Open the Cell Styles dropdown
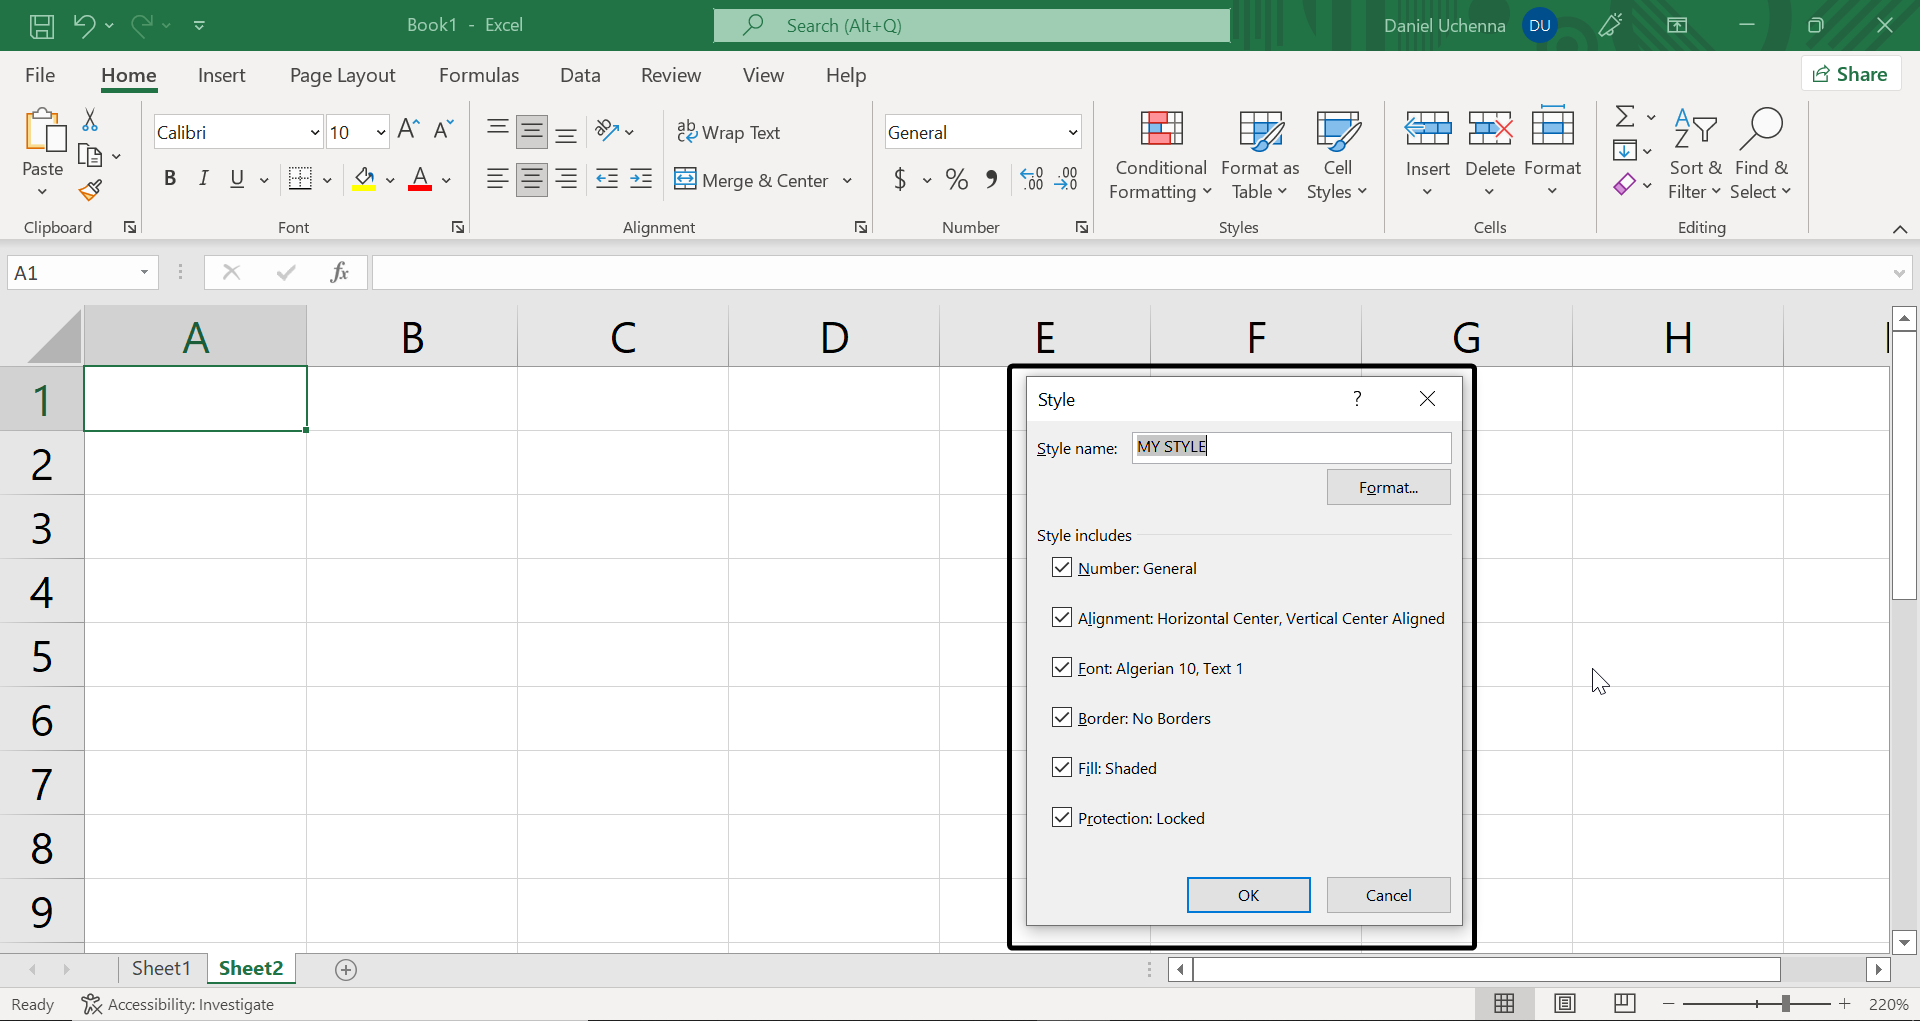This screenshot has width=1920, height=1021. click(1337, 156)
